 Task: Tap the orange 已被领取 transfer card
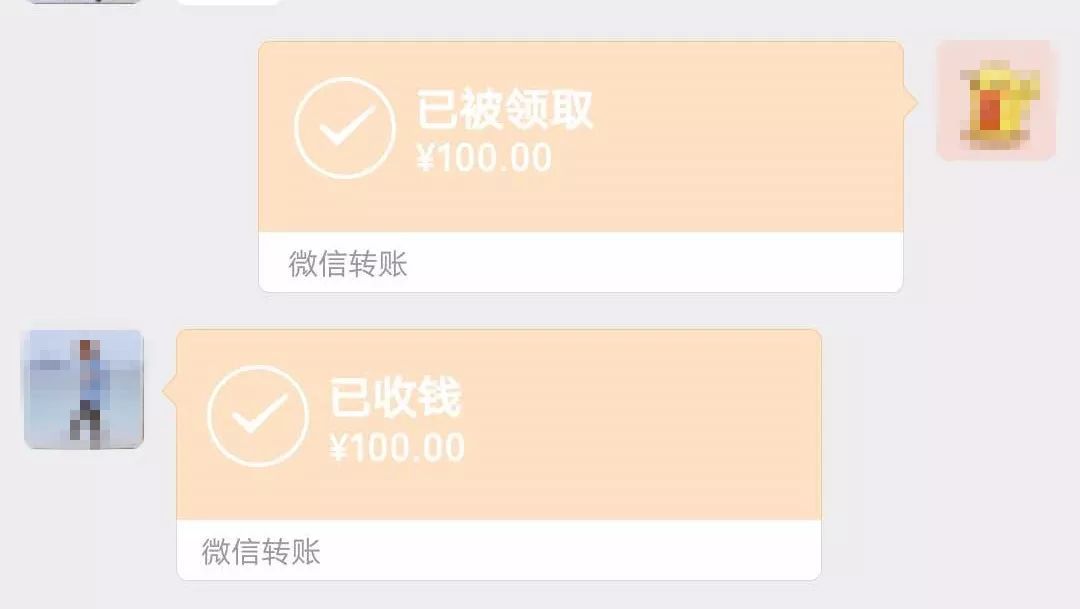pos(580,135)
